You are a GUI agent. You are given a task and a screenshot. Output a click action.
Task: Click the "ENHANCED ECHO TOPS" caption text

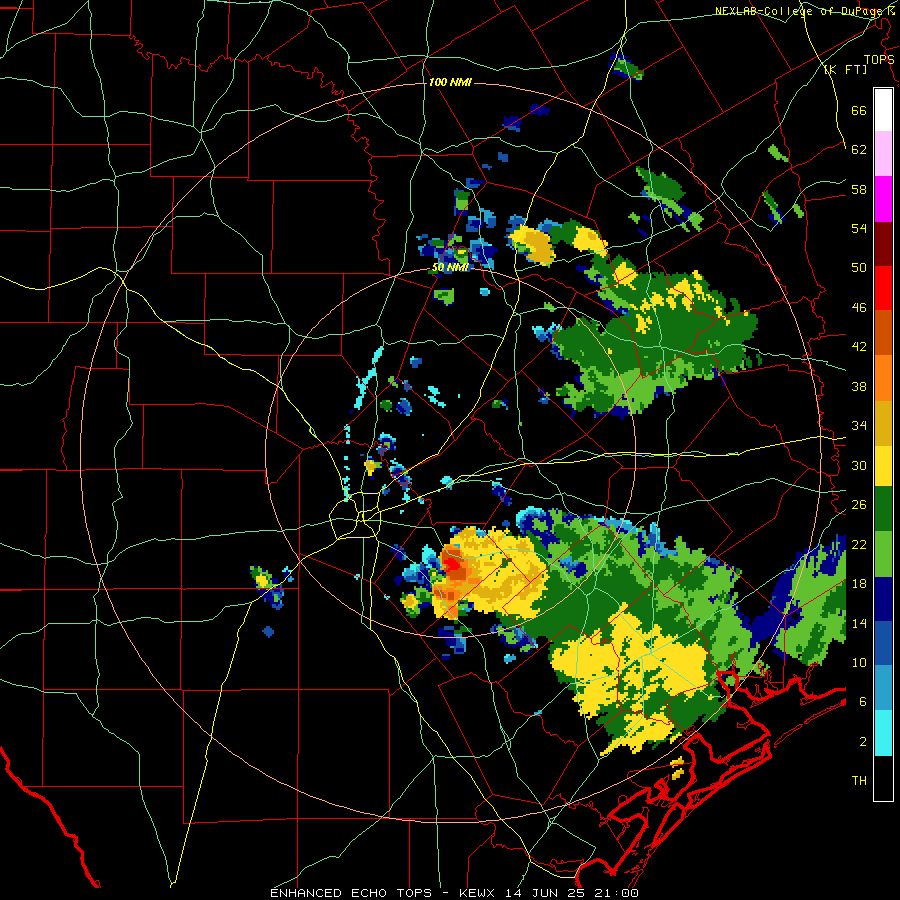pos(351,893)
